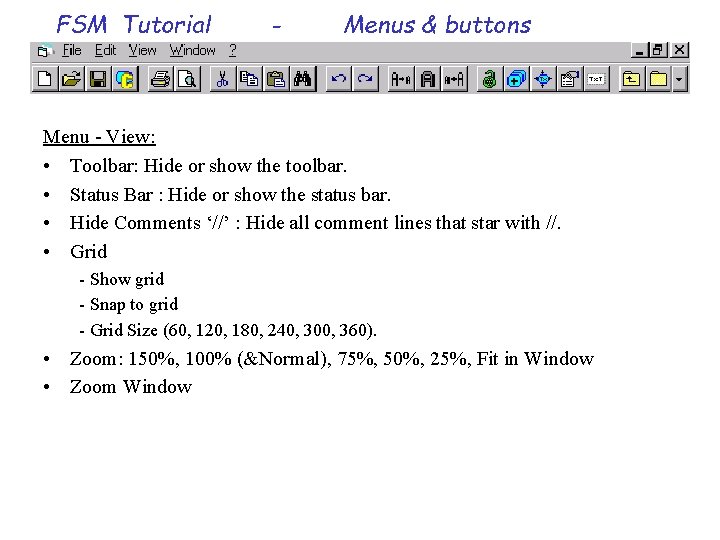Image resolution: width=720 pixels, height=540 pixels.
Task: Open the View menu
Action: point(142,50)
